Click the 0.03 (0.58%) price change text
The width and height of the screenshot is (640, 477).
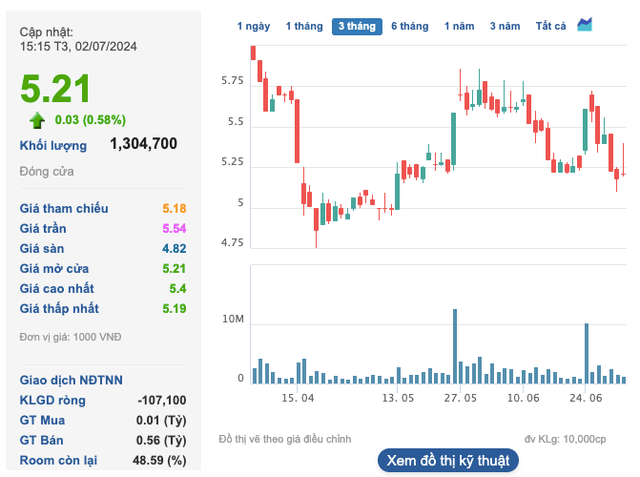(x=90, y=120)
